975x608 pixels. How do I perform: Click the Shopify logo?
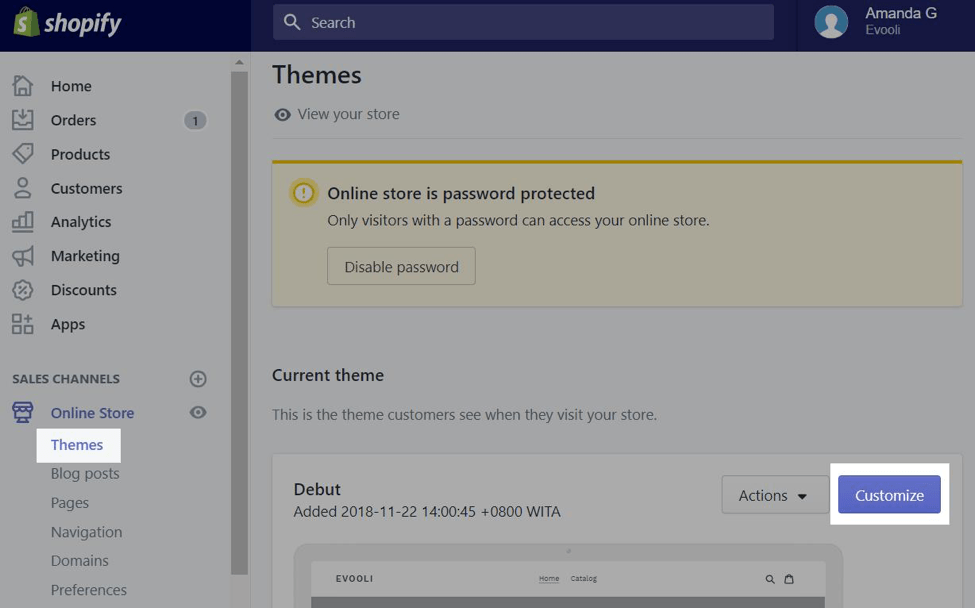pos(68,23)
